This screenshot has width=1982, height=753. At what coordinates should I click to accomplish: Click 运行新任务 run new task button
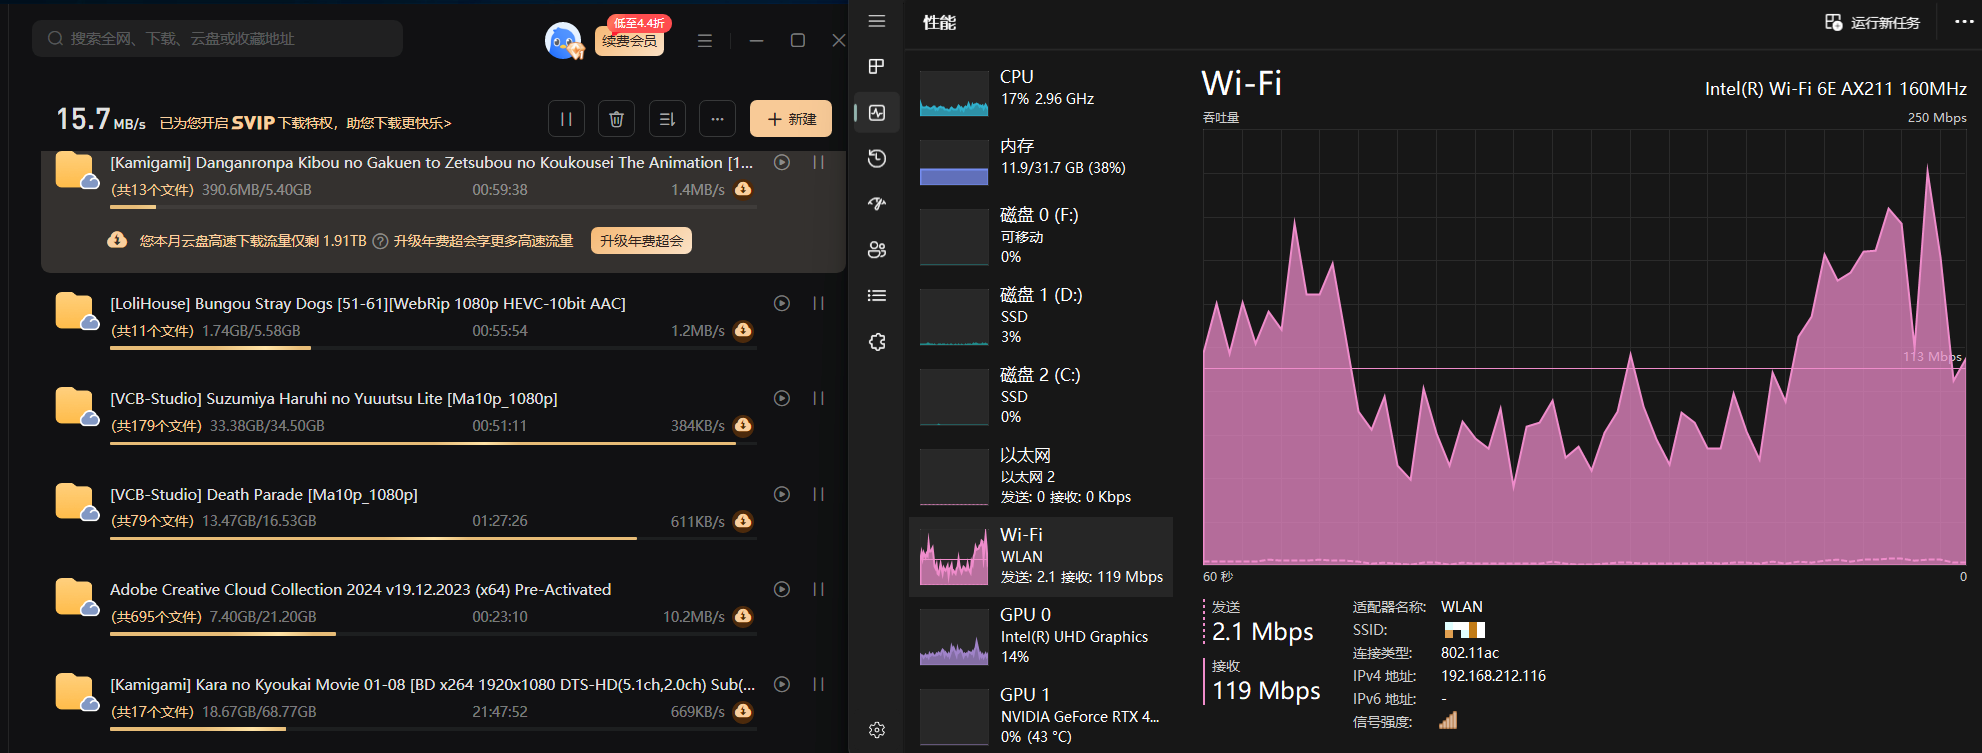(x=1872, y=22)
